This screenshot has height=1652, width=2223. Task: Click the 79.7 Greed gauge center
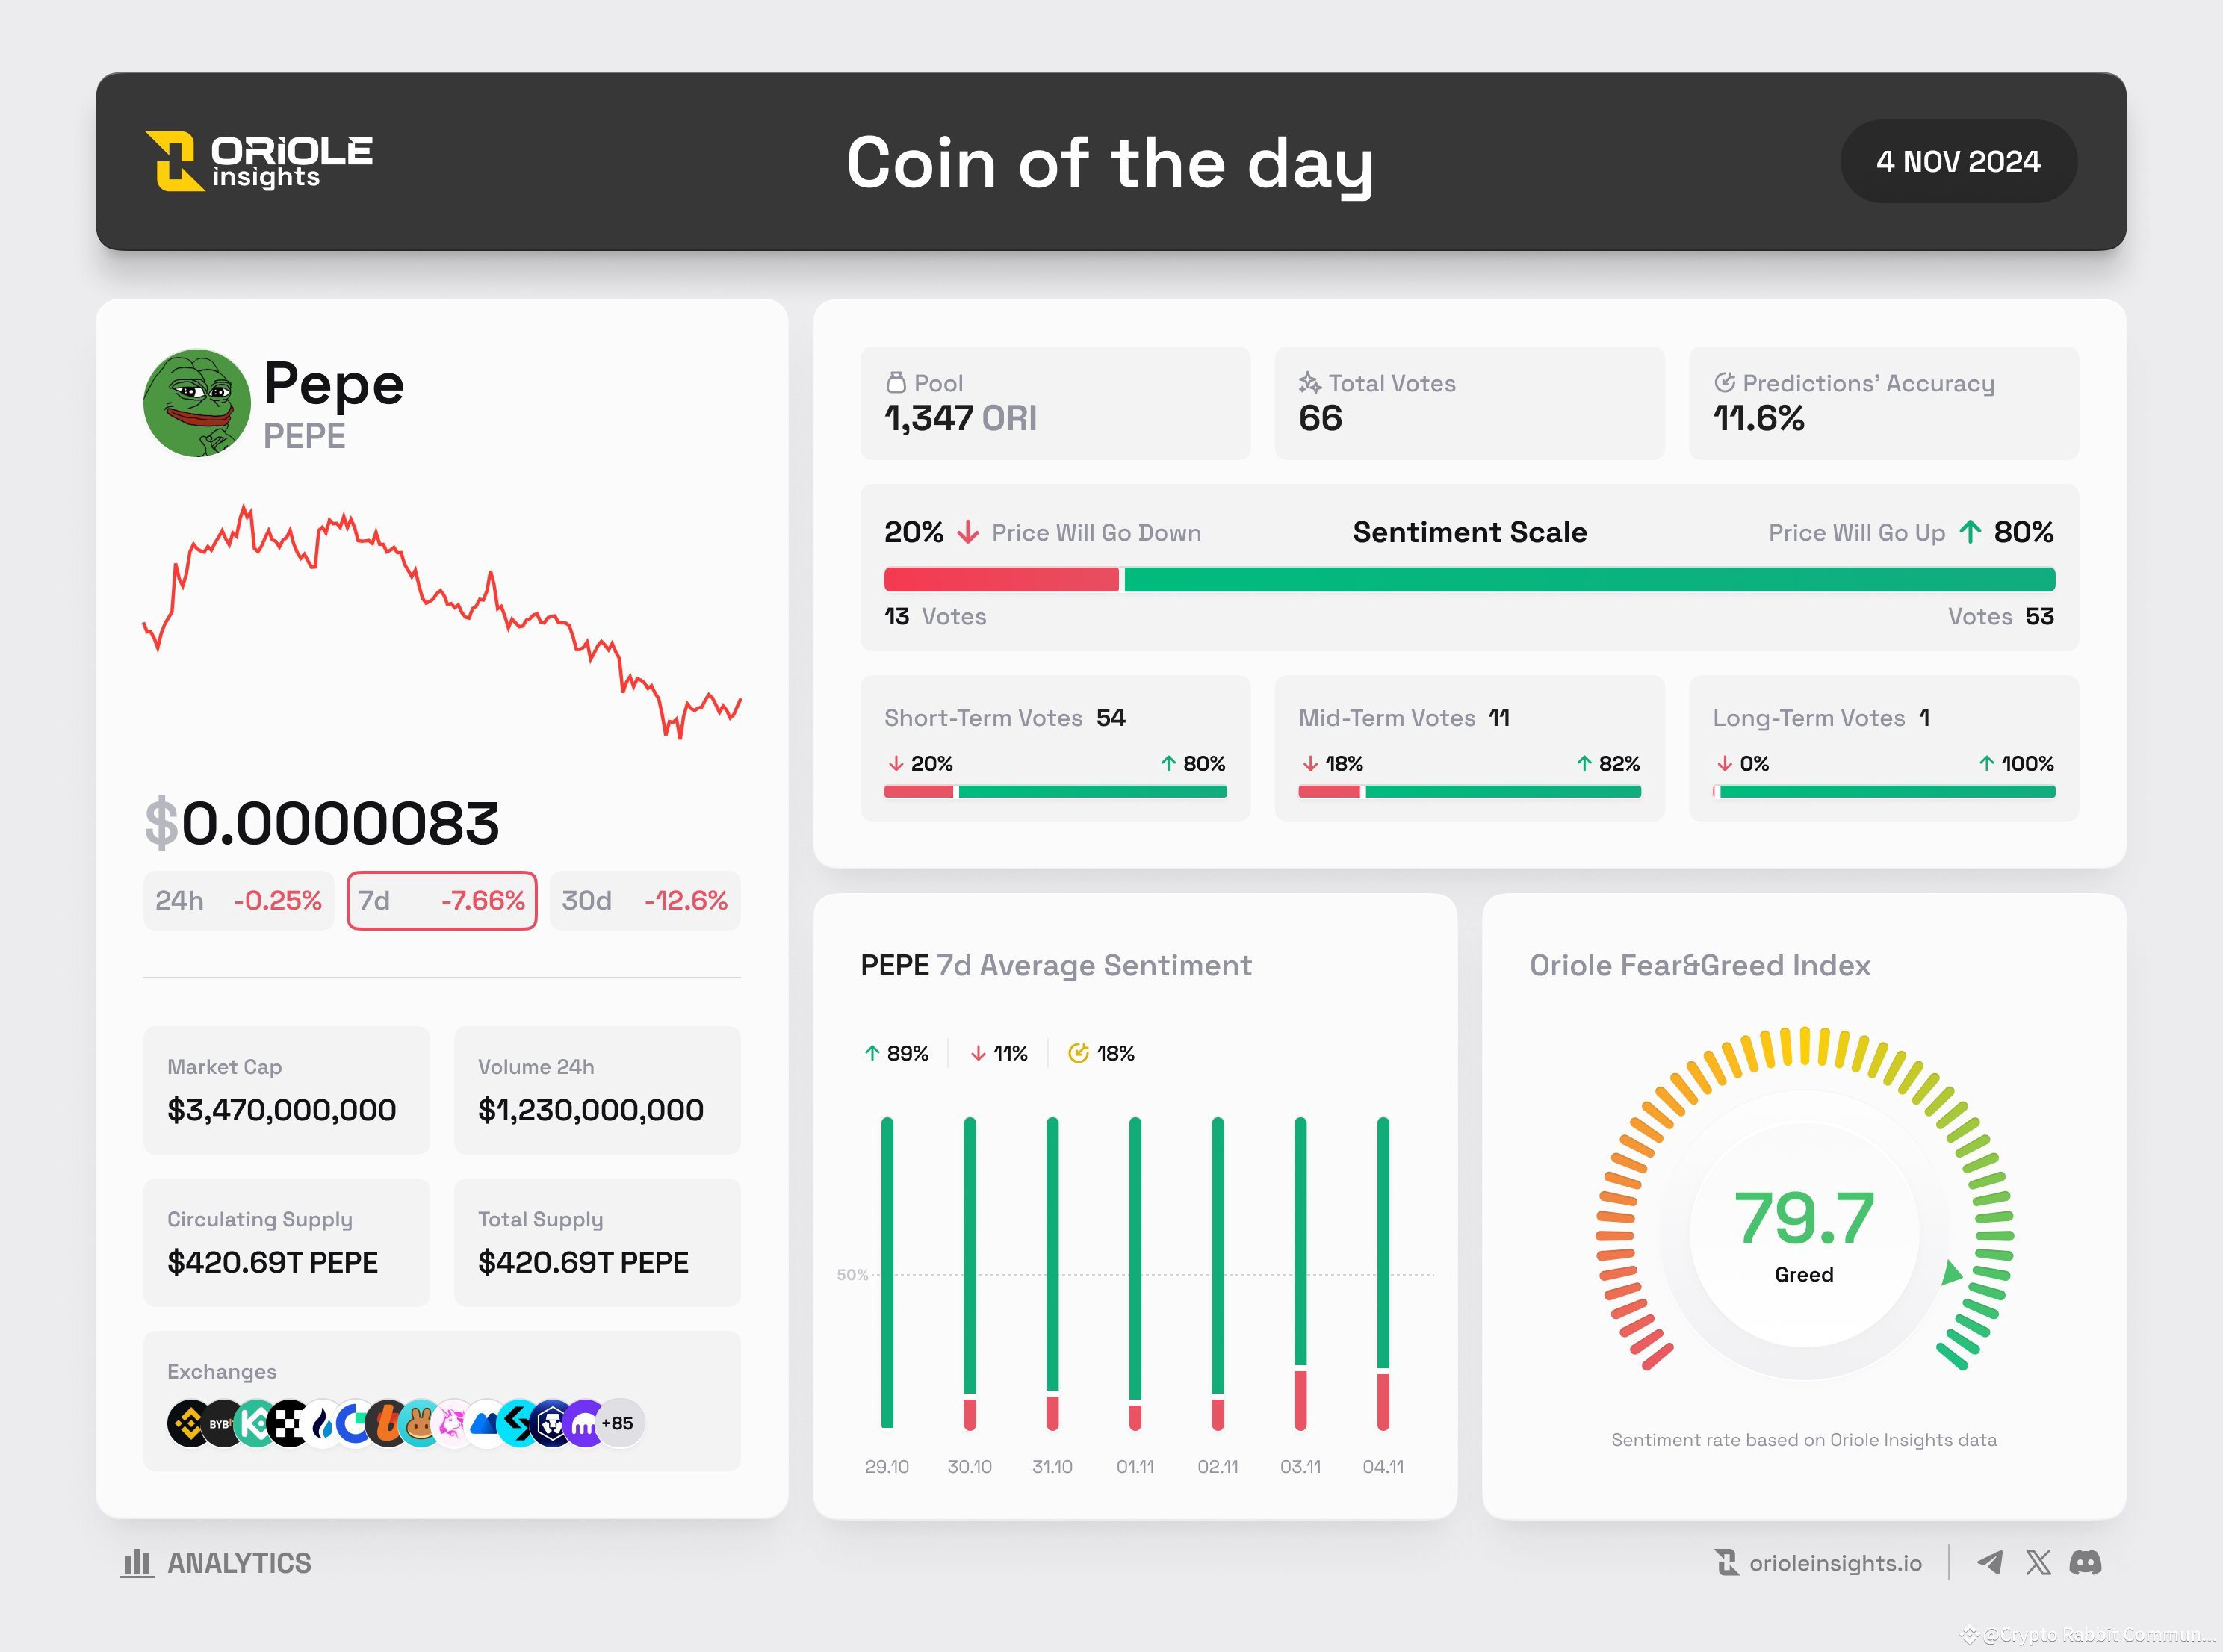pyautogui.click(x=1803, y=1230)
